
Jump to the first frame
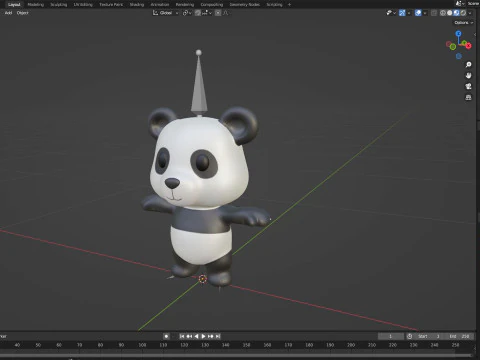(x=182, y=336)
